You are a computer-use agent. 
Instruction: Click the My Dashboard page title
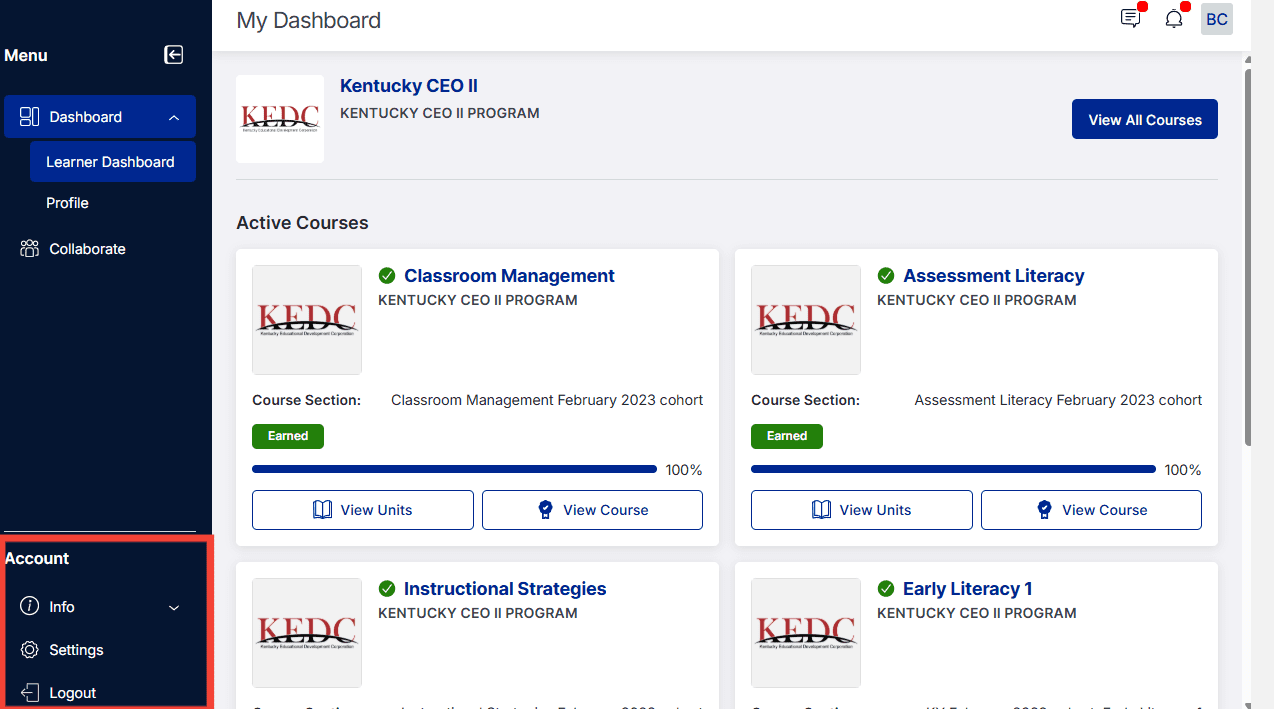(308, 20)
